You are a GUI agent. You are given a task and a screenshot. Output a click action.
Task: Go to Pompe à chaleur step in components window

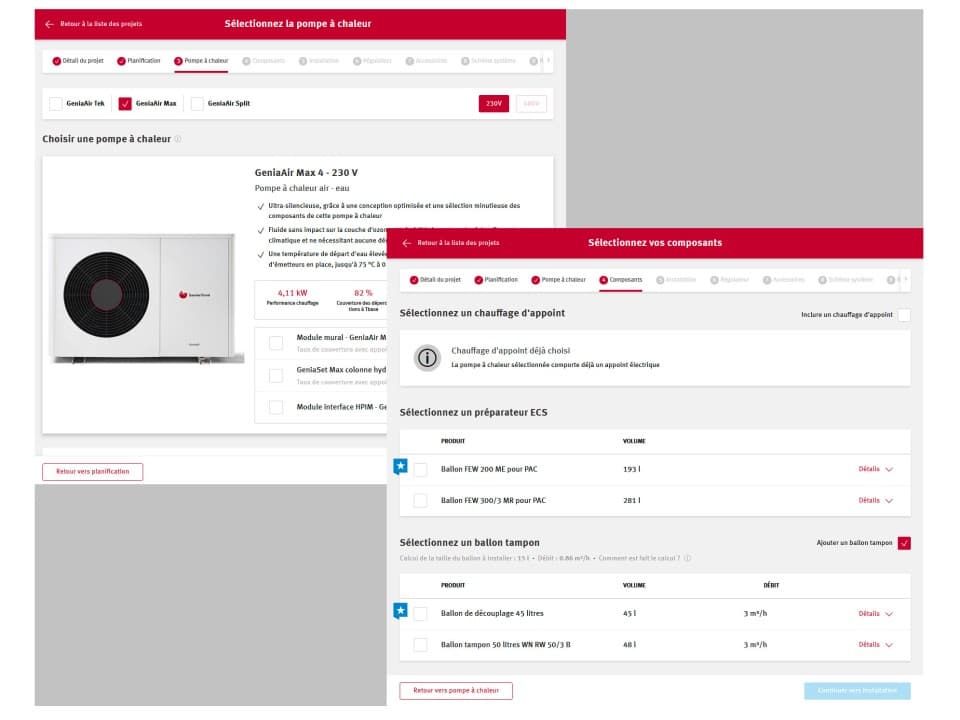point(558,280)
